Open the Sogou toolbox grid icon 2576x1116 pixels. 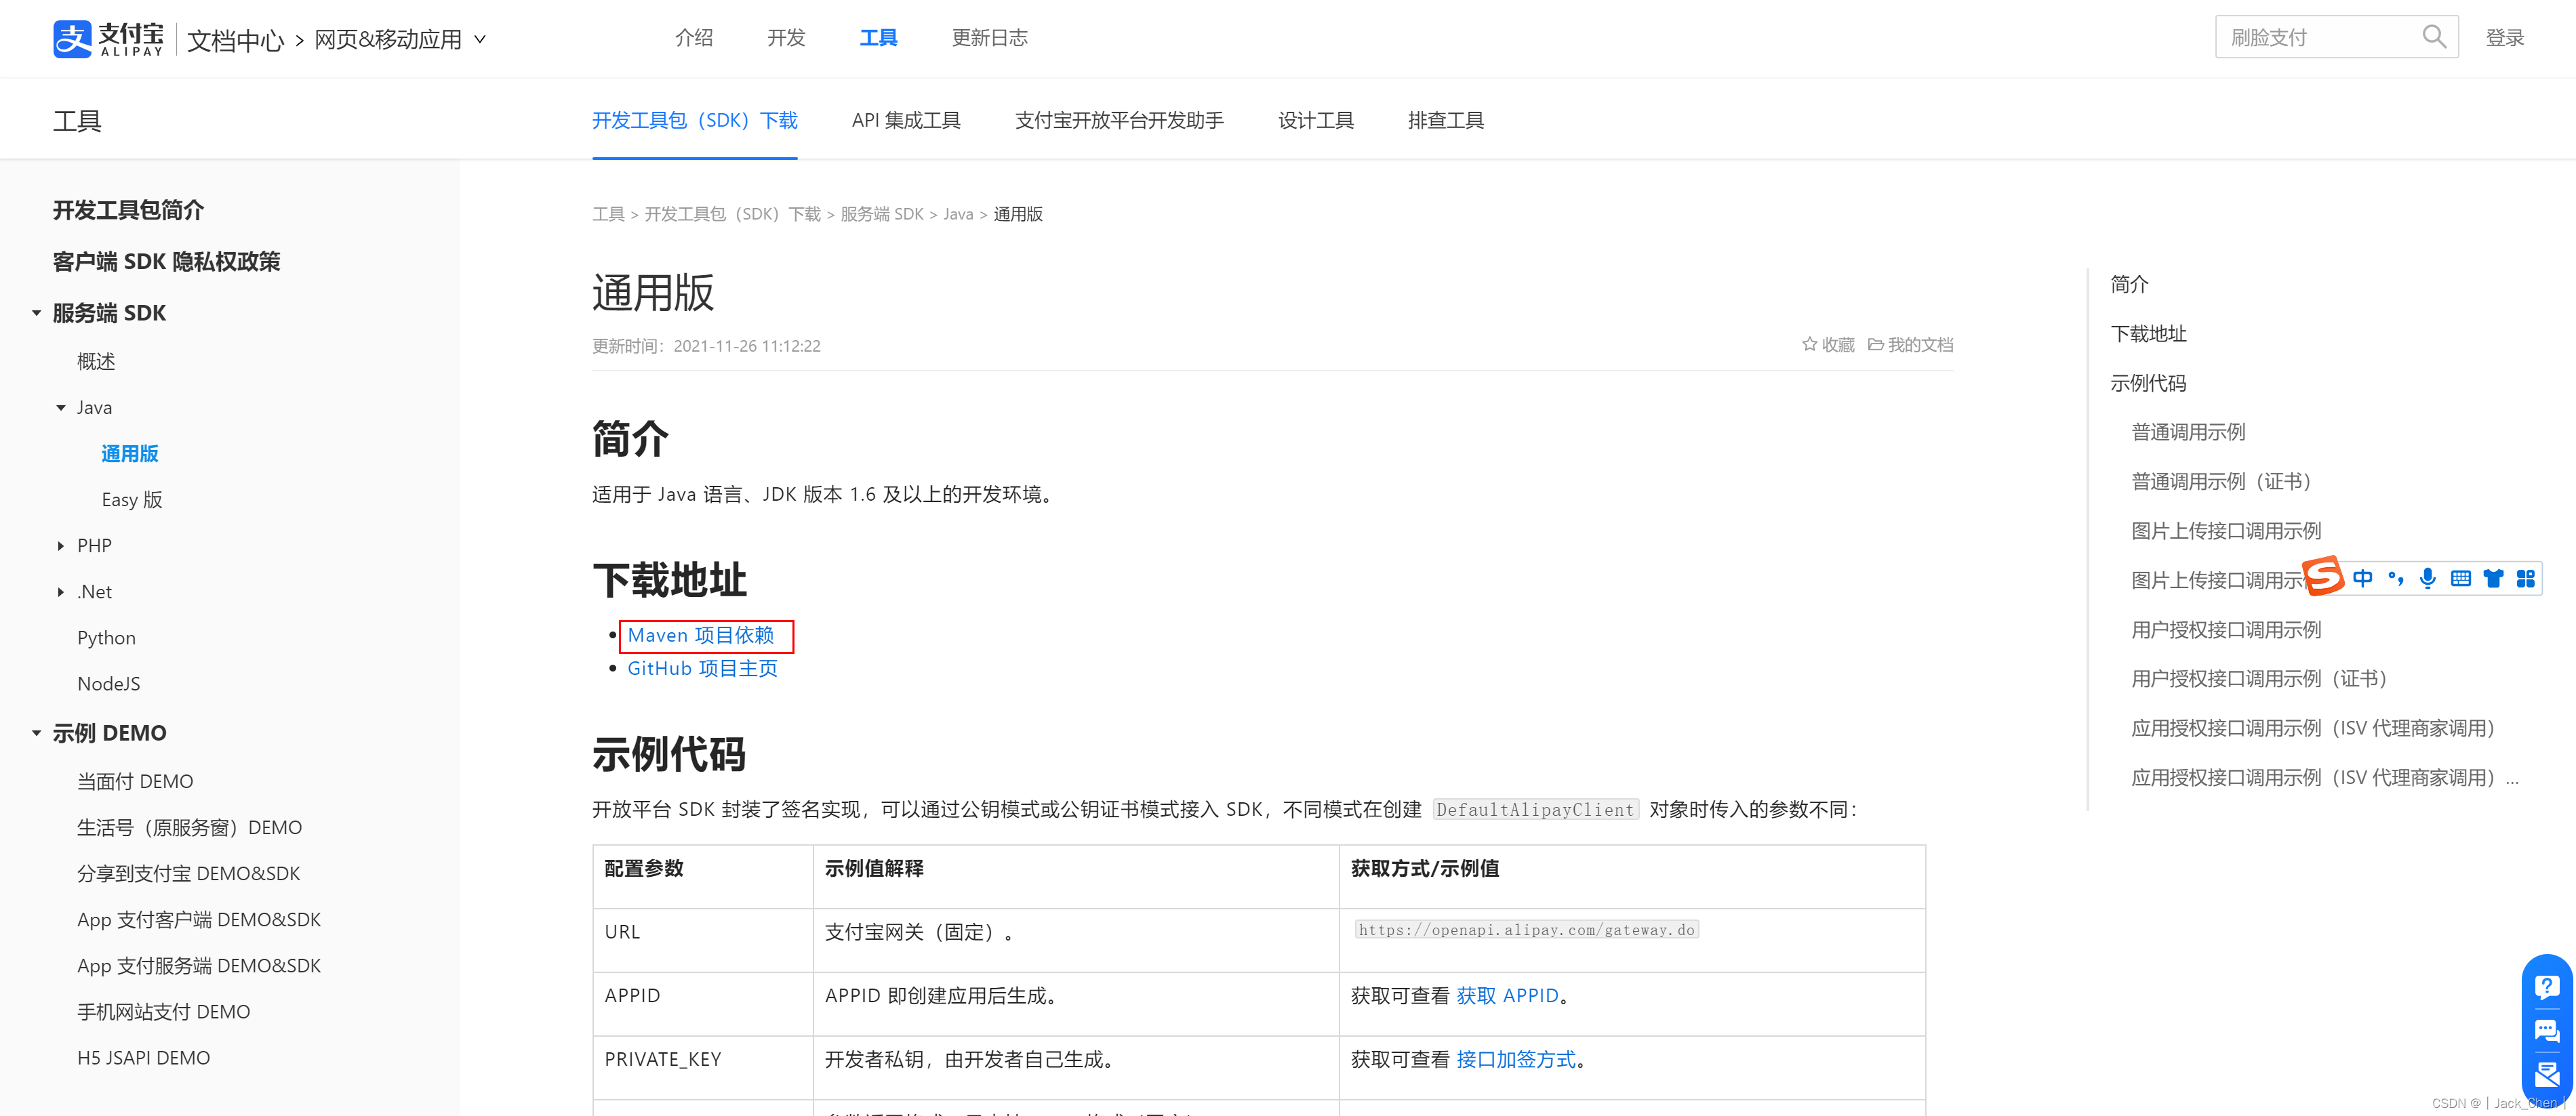coord(2525,578)
